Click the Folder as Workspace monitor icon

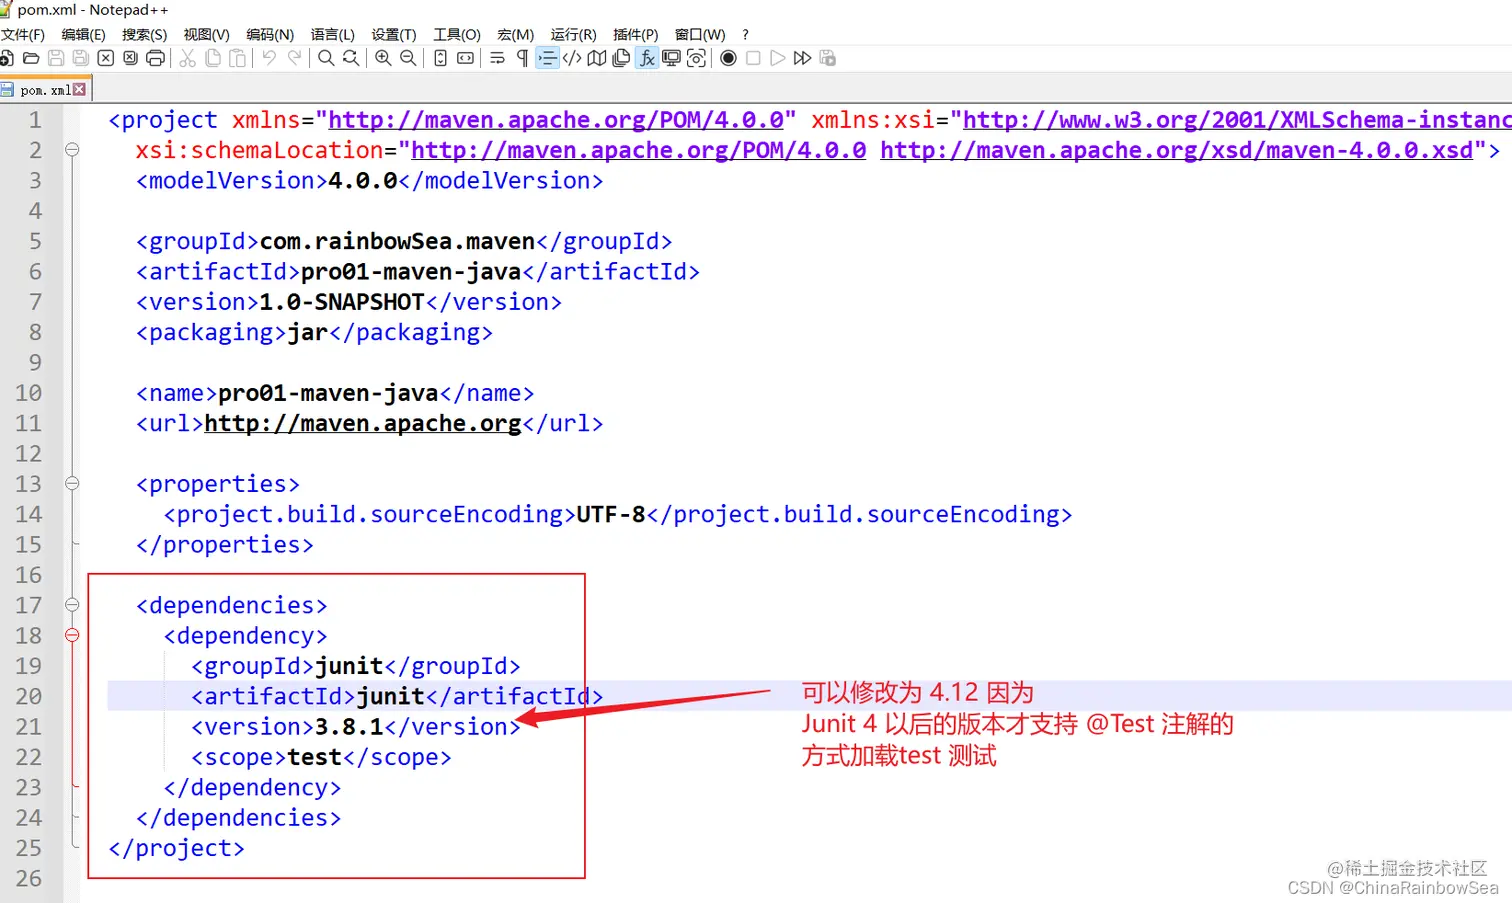click(671, 58)
